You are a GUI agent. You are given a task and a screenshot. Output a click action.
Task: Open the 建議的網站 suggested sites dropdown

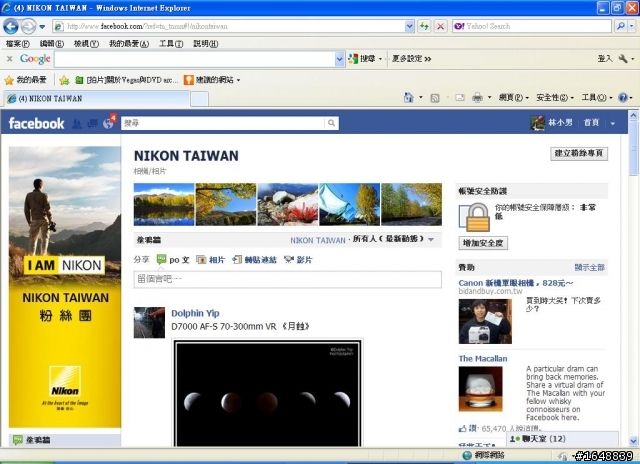click(212, 80)
